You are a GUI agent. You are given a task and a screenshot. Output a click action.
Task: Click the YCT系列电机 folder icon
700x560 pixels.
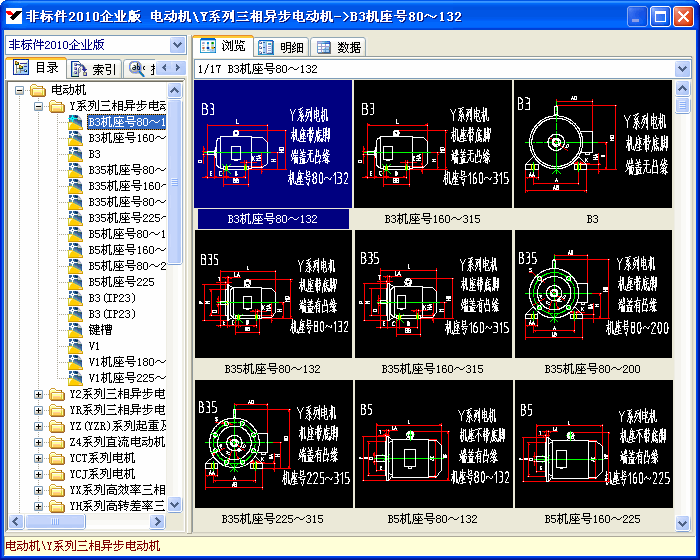(x=56, y=457)
